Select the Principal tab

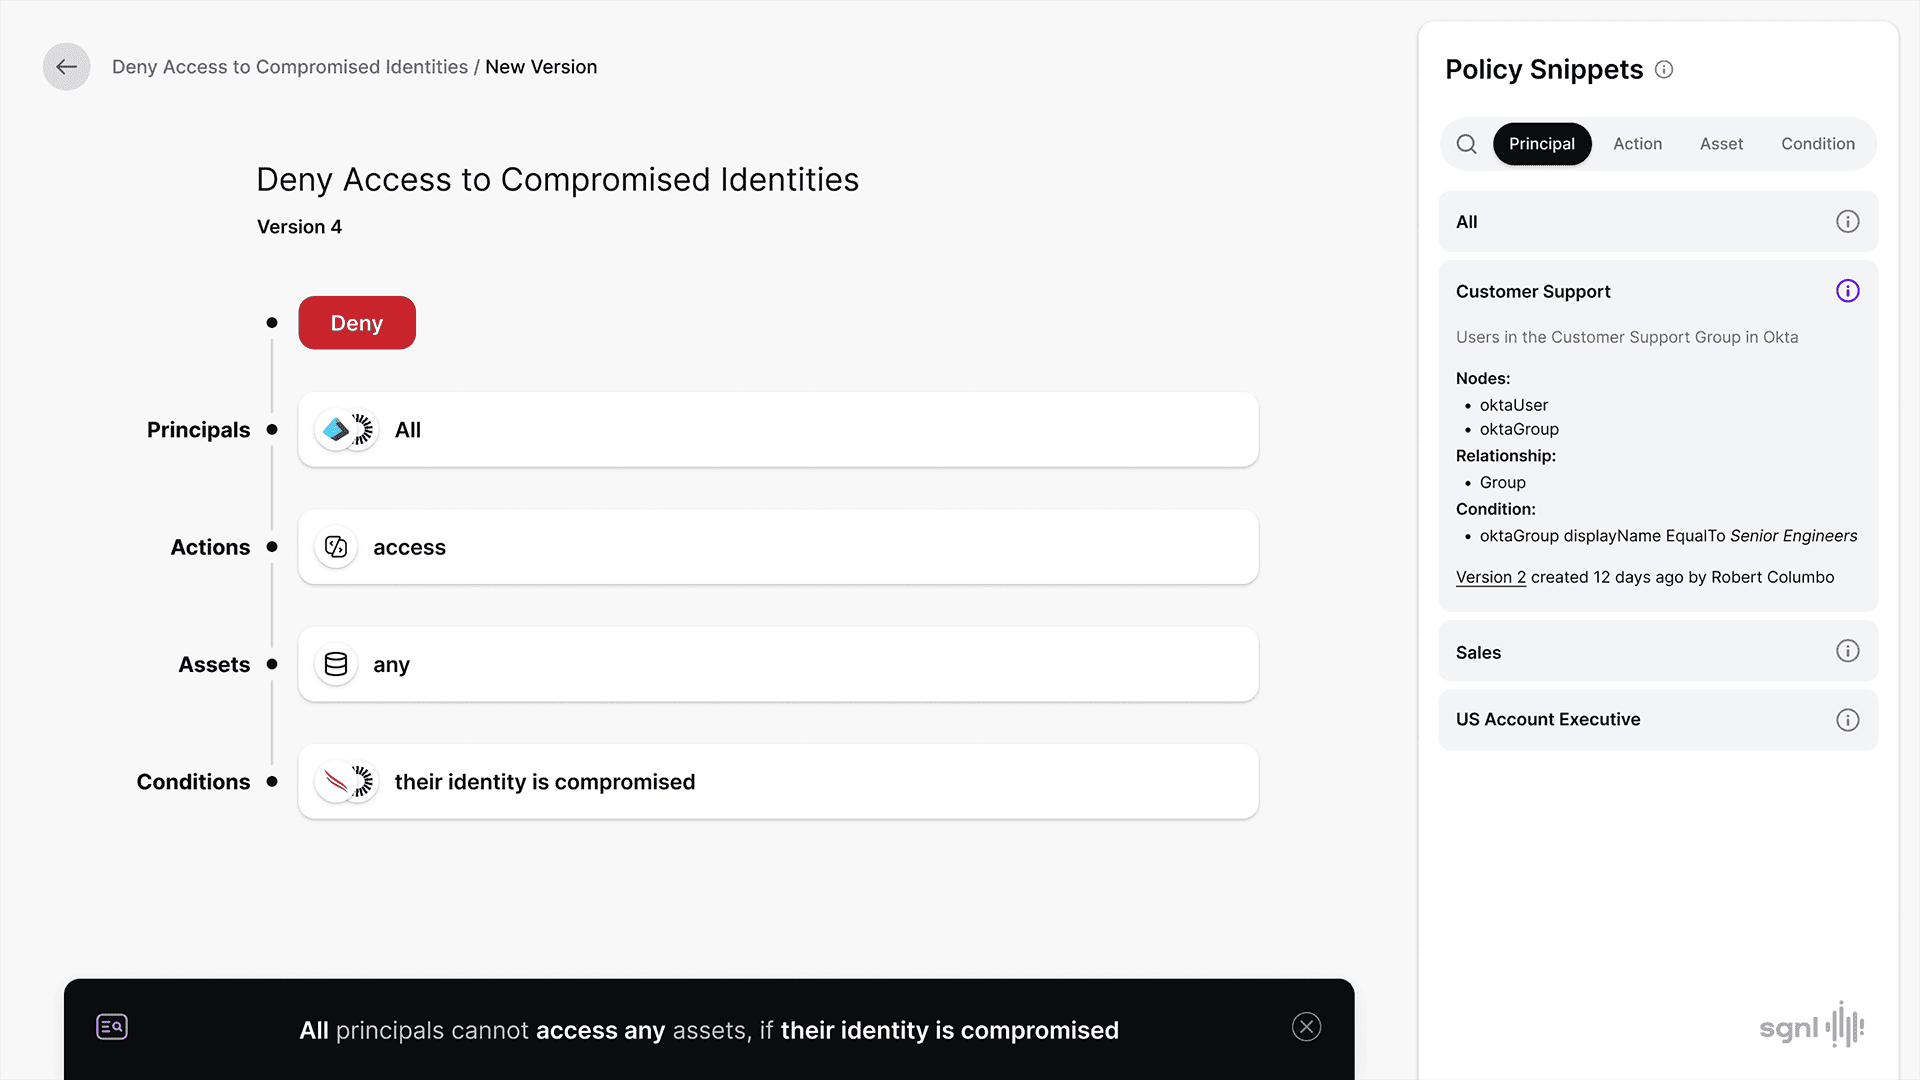pos(1541,144)
